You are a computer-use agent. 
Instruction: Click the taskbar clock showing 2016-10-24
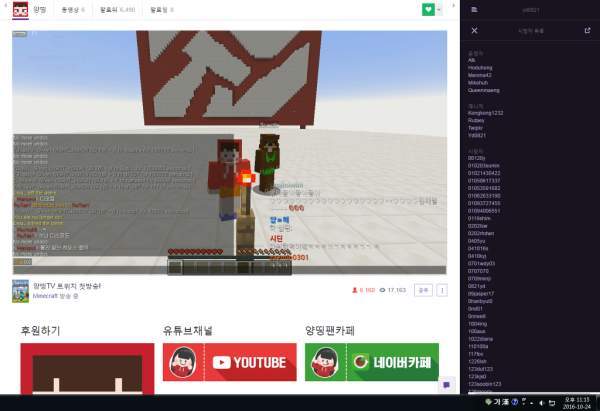click(576, 403)
